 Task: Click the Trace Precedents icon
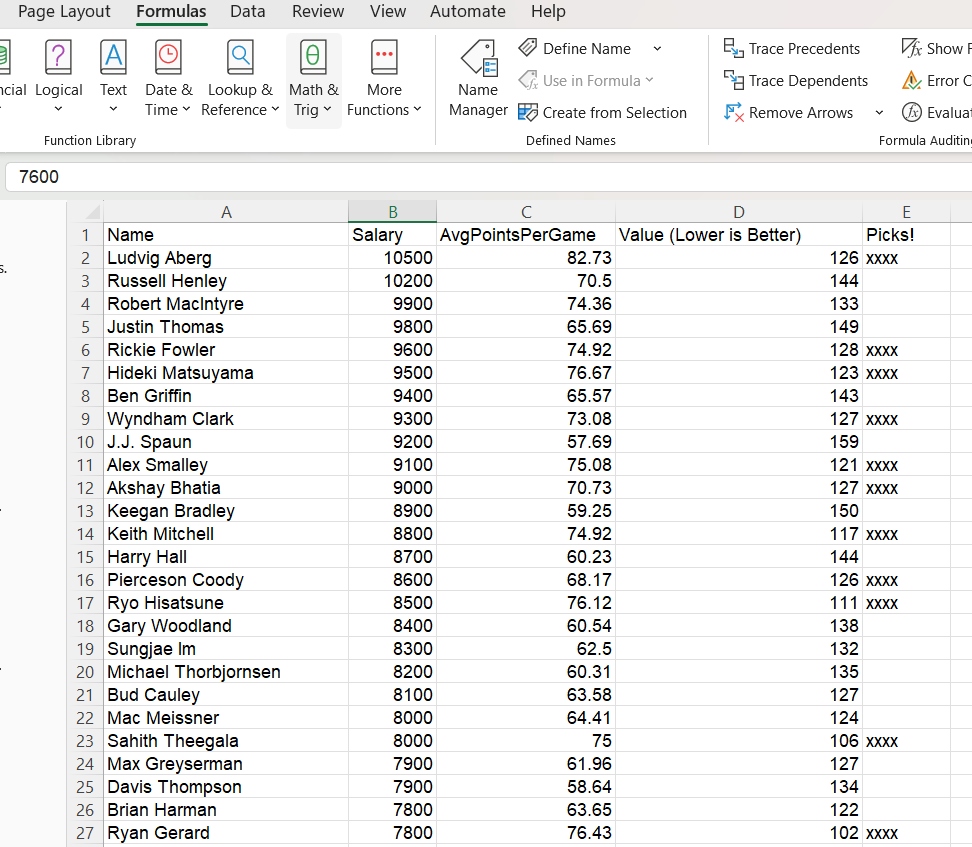(733, 48)
